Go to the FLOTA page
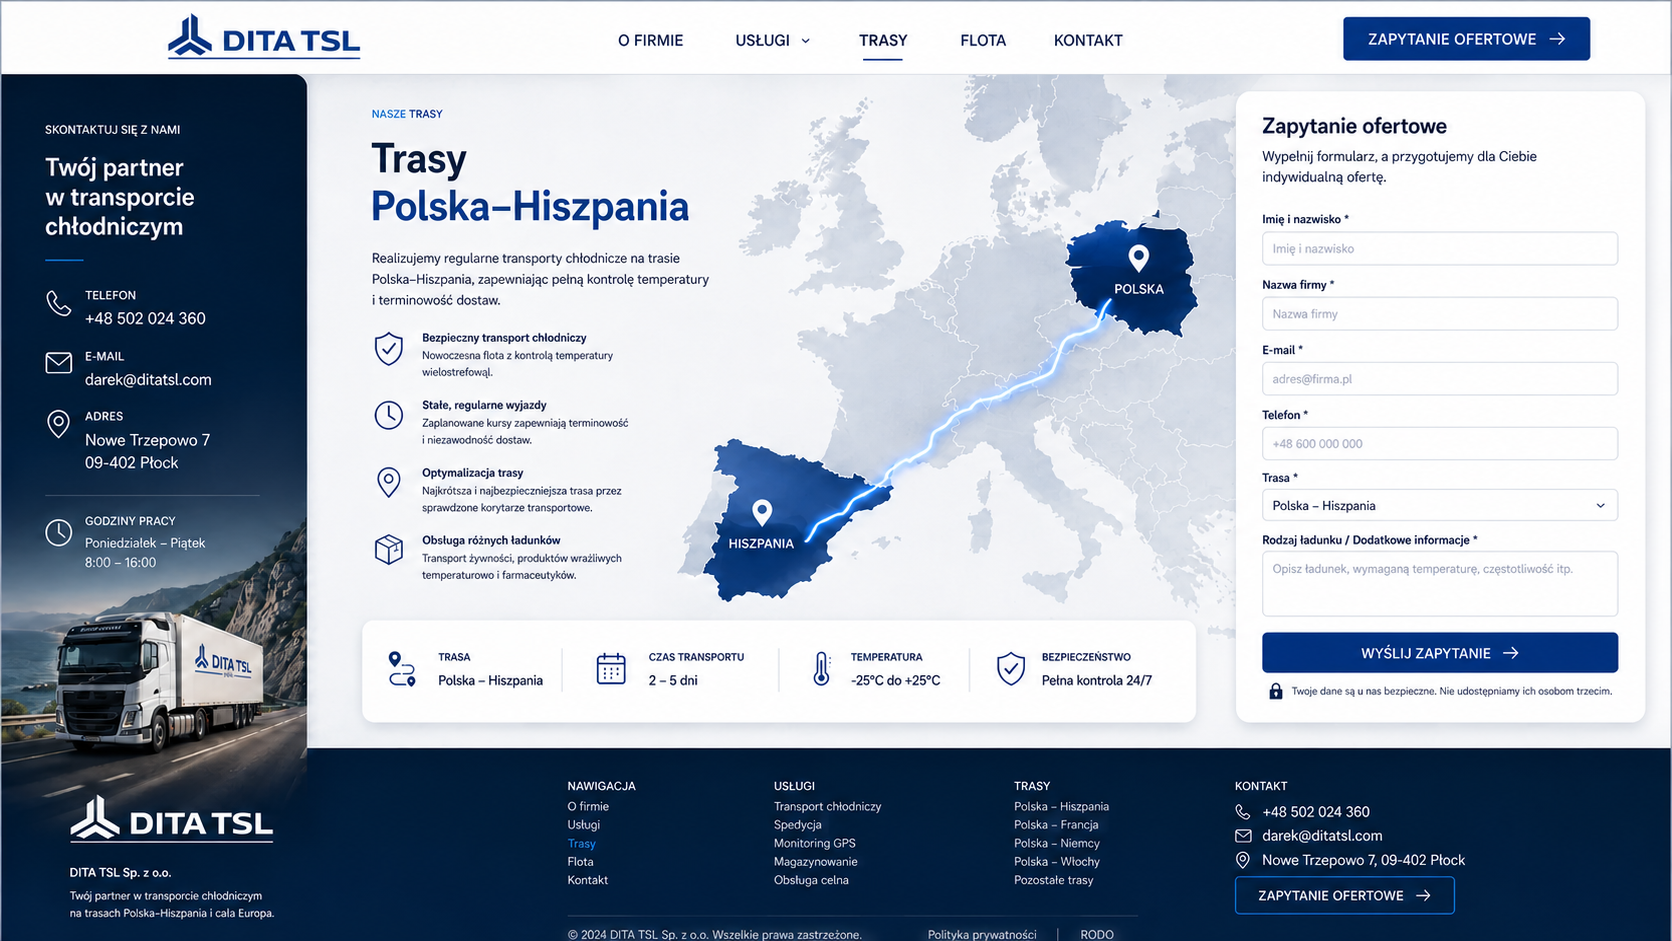Screen dimensions: 1672x941 [x=983, y=40]
